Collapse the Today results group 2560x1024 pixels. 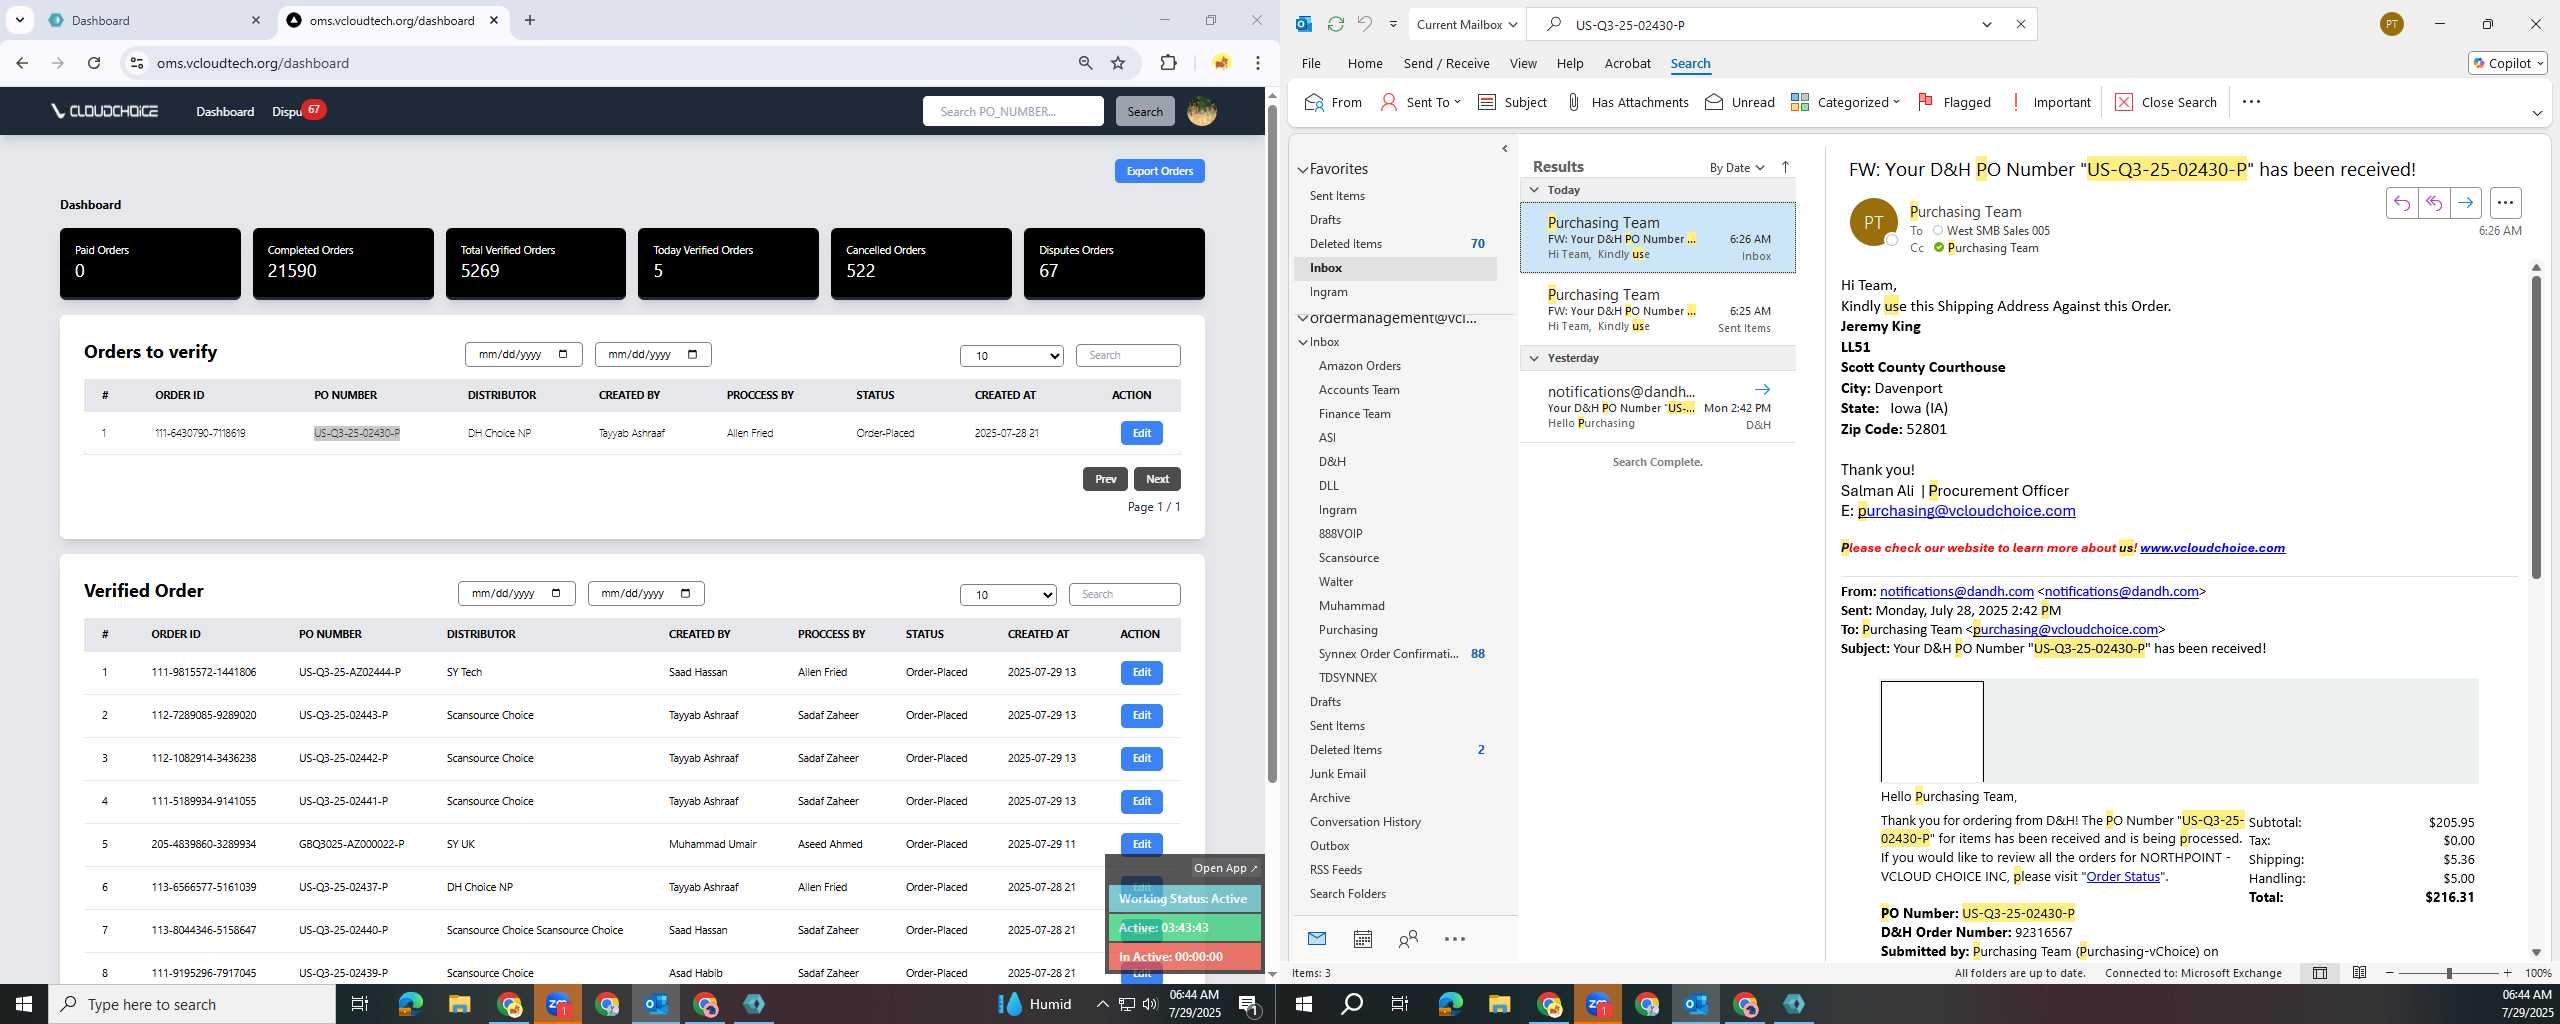coord(1534,189)
